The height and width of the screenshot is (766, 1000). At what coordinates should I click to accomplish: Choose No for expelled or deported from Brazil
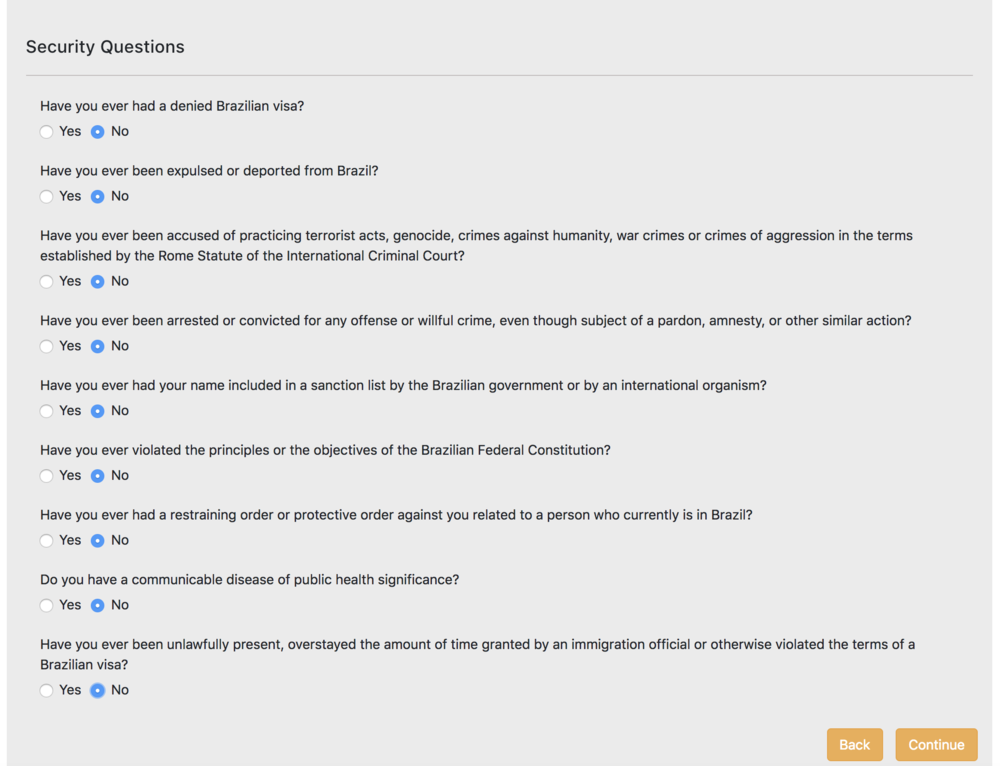click(98, 197)
